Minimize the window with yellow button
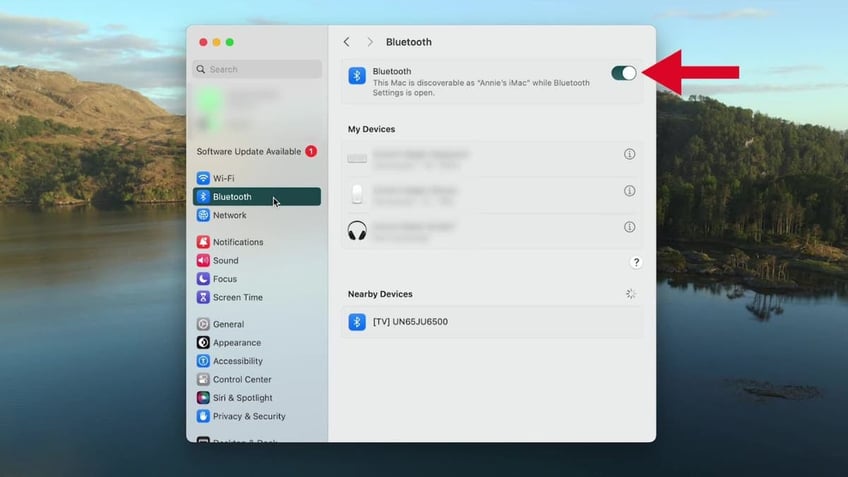848x477 pixels. tap(216, 42)
